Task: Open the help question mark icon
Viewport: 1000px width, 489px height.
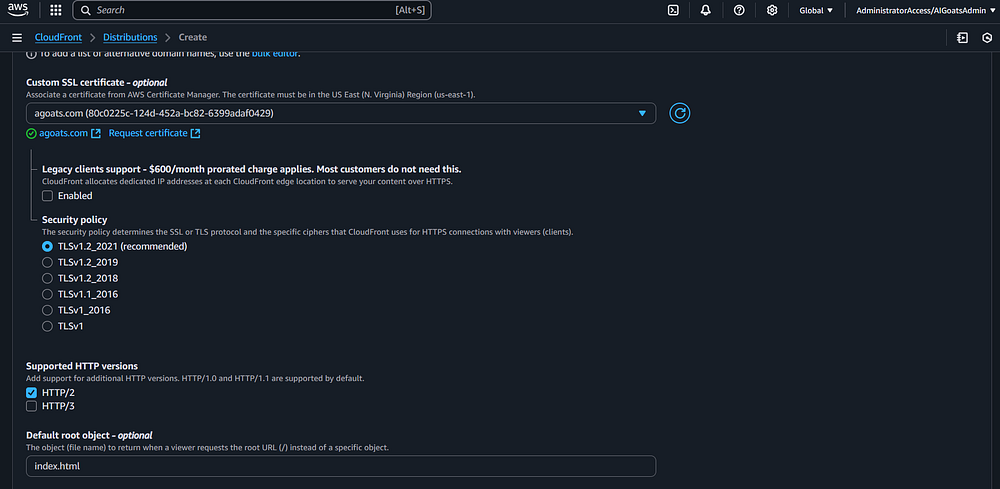Action: click(739, 10)
